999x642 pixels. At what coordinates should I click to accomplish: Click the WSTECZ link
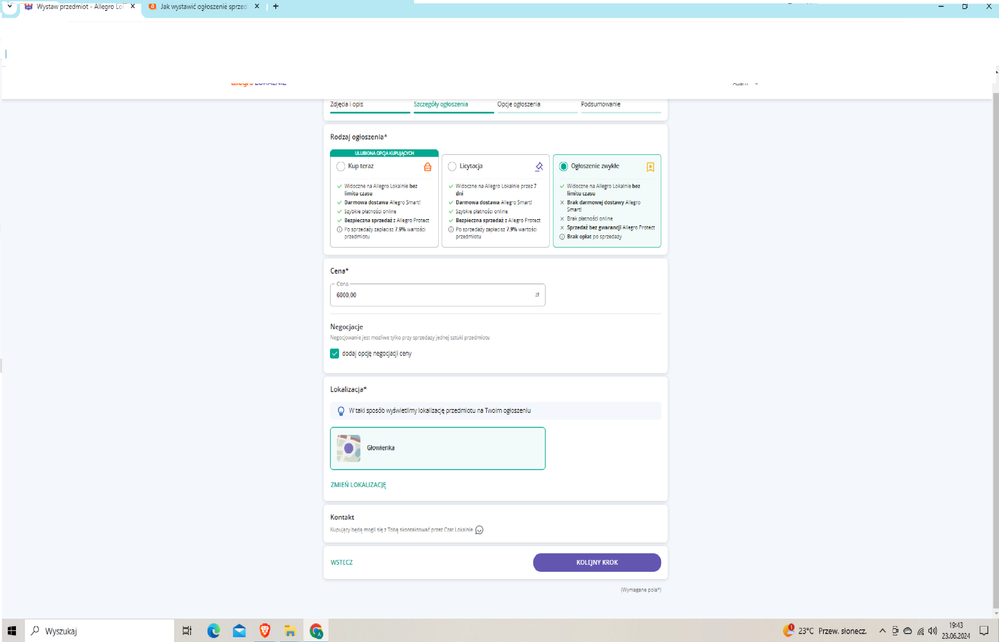[342, 562]
